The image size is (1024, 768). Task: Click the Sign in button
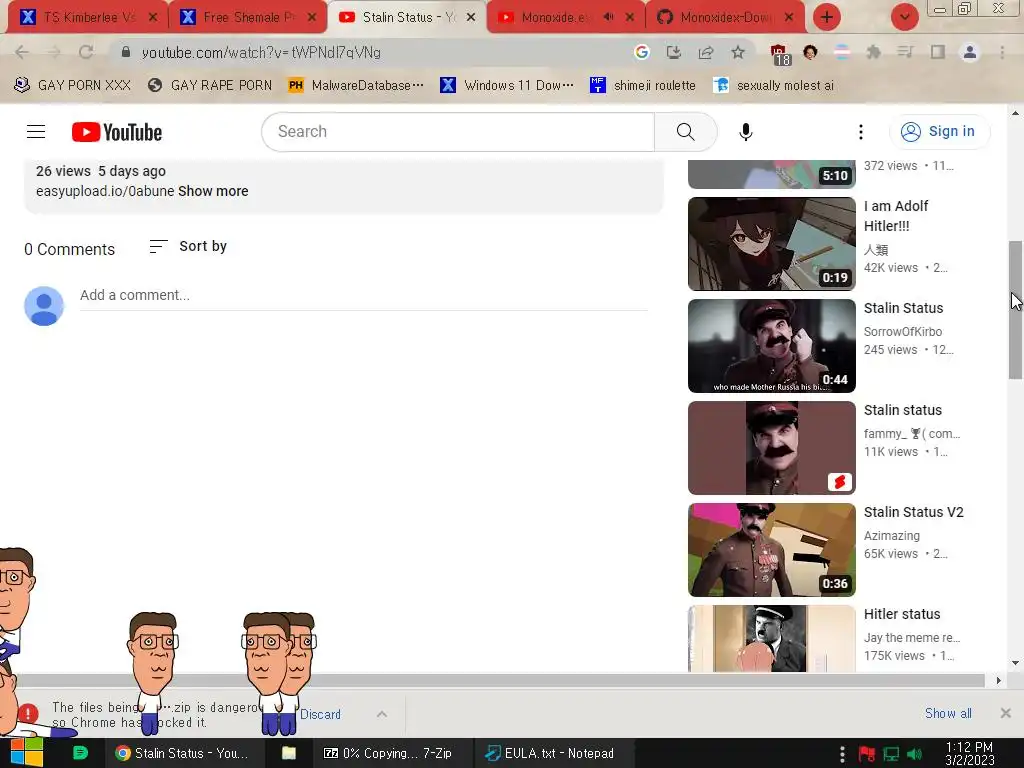[x=939, y=131]
